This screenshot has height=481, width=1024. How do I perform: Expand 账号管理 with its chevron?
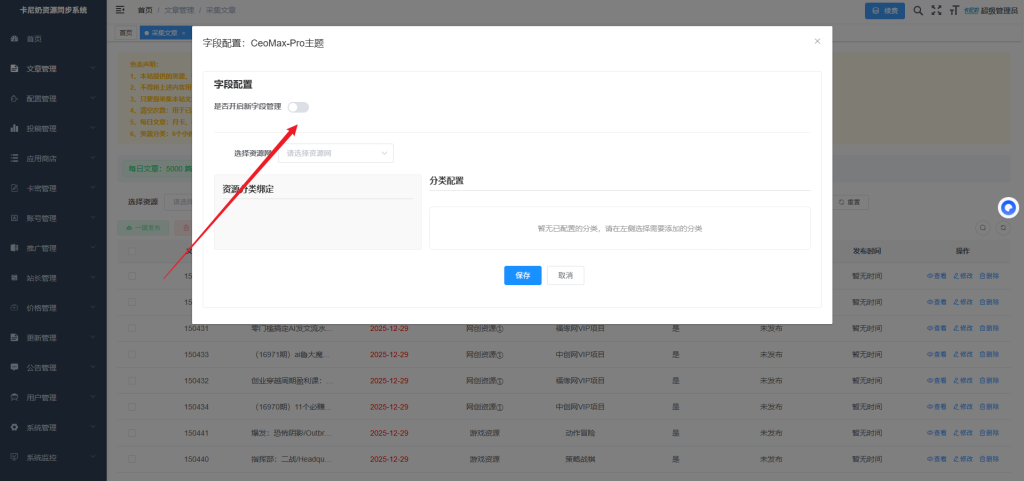coord(93,218)
